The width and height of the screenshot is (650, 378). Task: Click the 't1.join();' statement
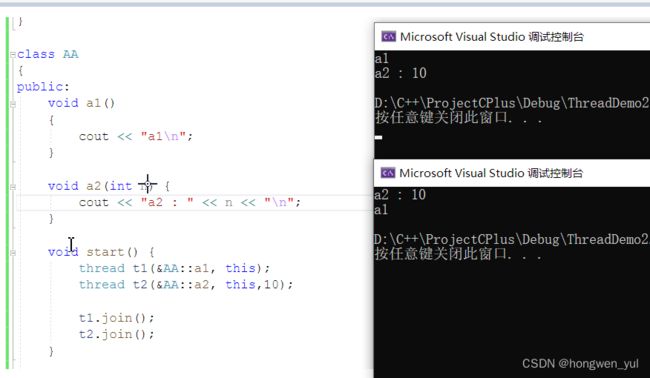tap(116, 318)
